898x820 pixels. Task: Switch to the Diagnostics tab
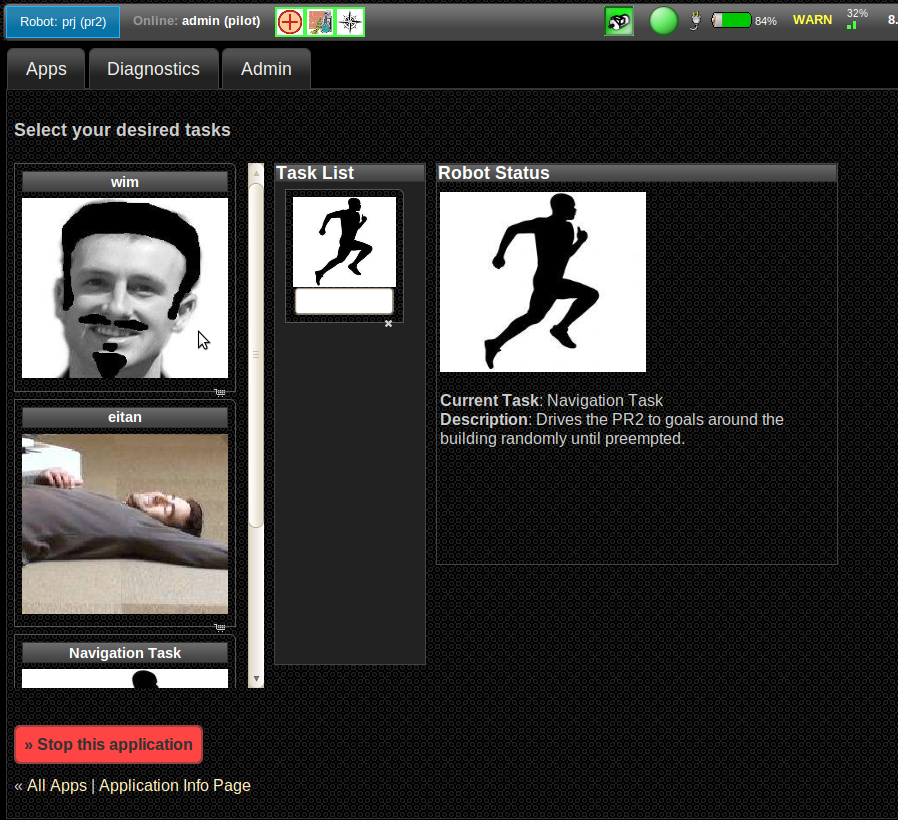(x=153, y=69)
